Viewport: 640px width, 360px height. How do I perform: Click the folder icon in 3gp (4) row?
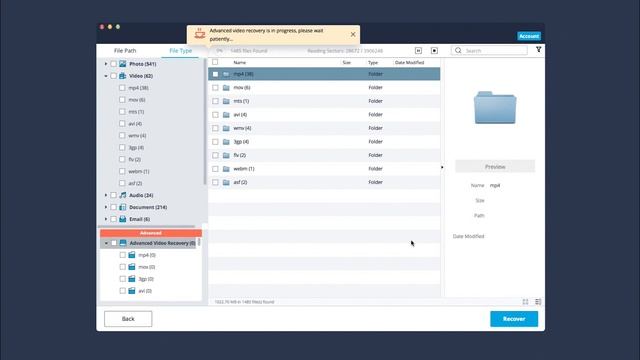click(x=226, y=142)
